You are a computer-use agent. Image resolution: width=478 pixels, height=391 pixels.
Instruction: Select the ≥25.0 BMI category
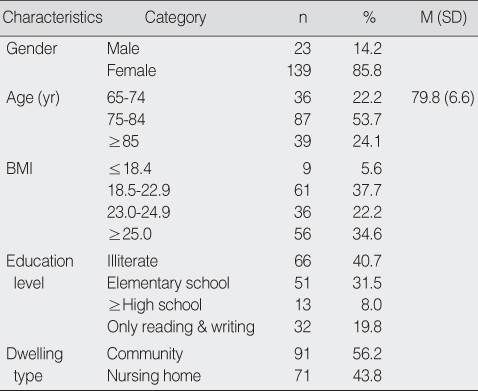[130, 234]
